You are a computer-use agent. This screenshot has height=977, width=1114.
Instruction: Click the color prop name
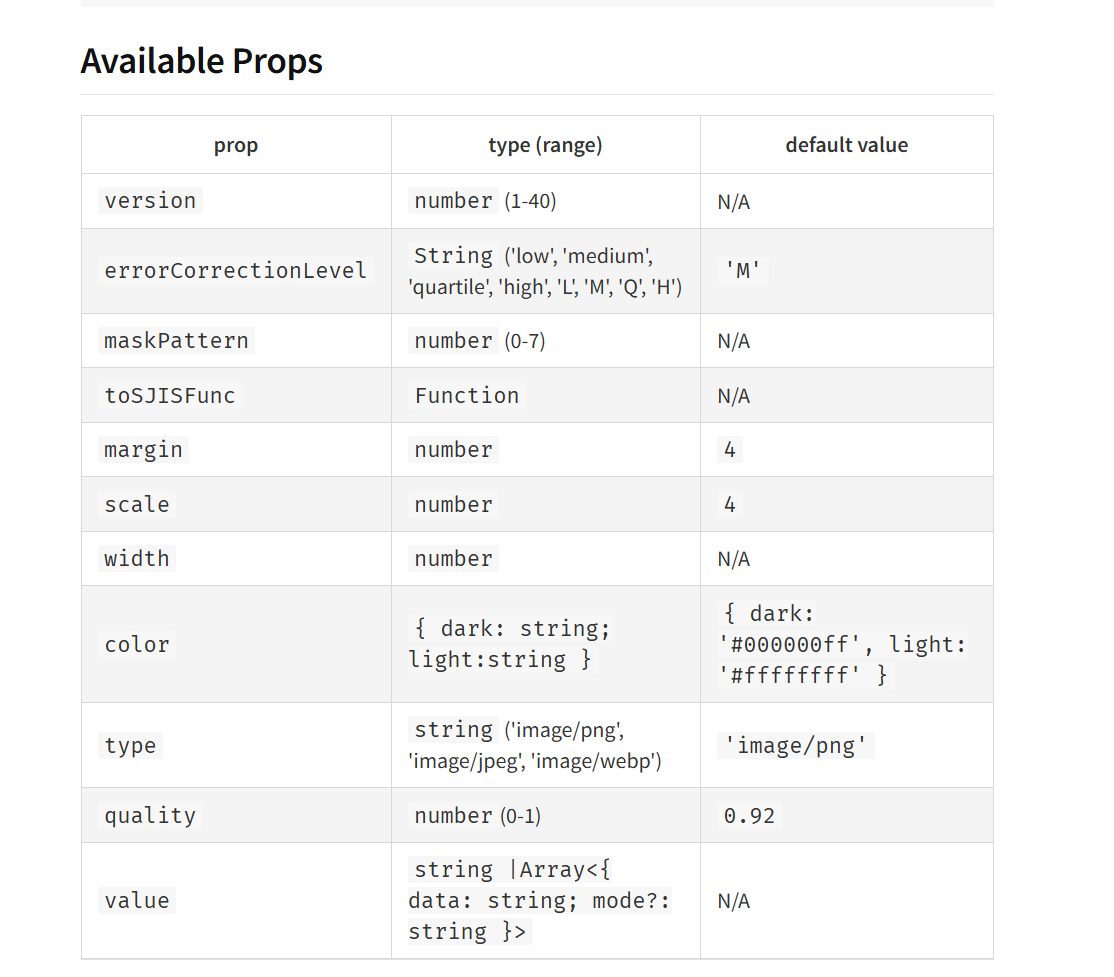(136, 644)
